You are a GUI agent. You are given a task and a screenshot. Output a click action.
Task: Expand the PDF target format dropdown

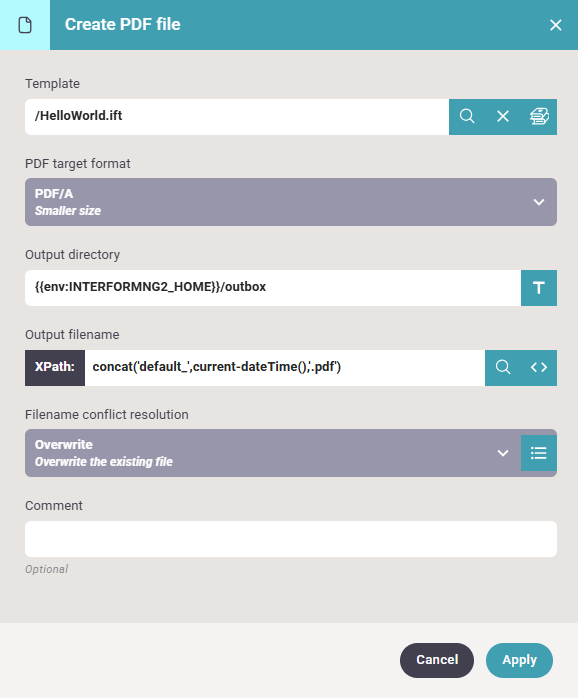point(291,202)
